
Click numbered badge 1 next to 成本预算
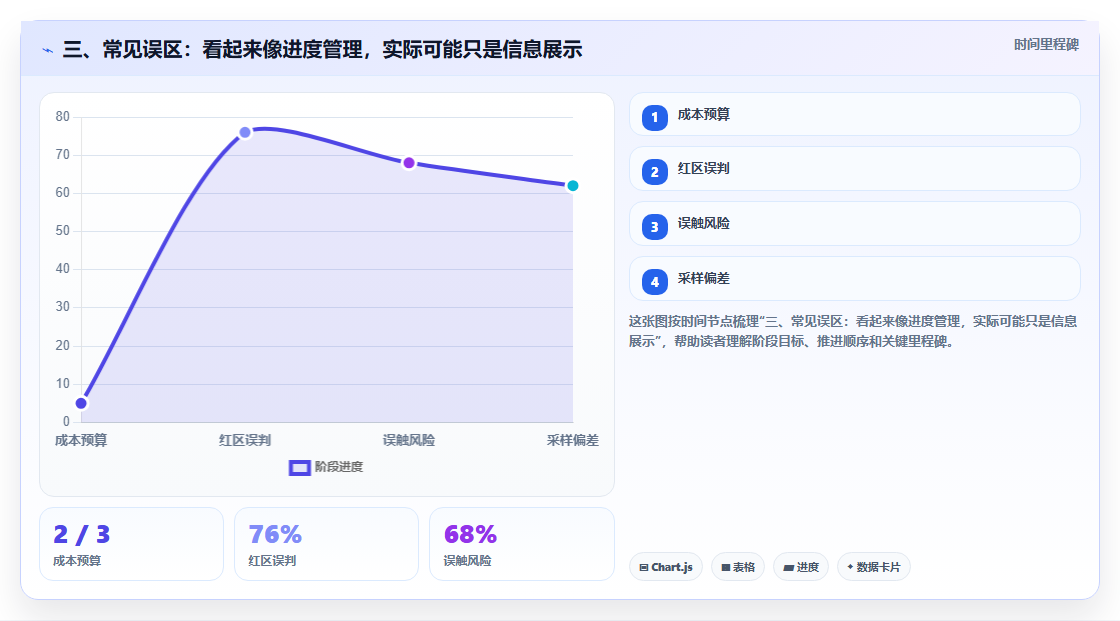654,117
